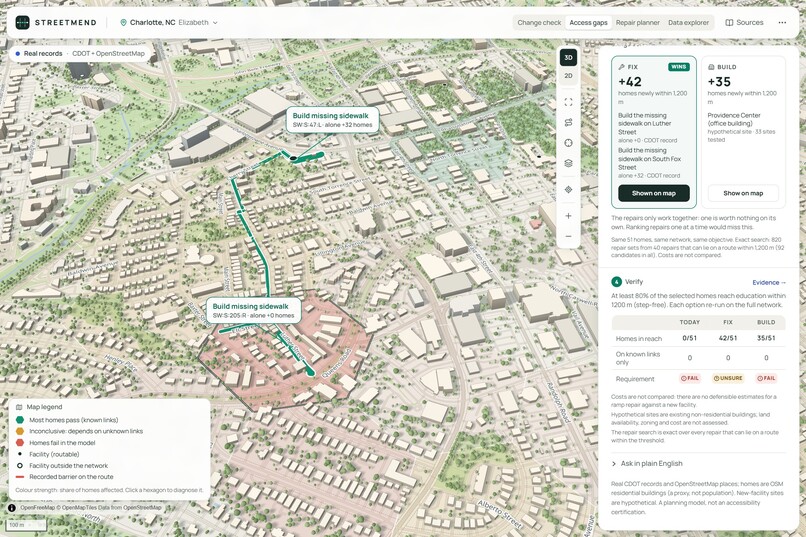
Task: Click the fit-to-extent frame icon
Action: pos(568,102)
